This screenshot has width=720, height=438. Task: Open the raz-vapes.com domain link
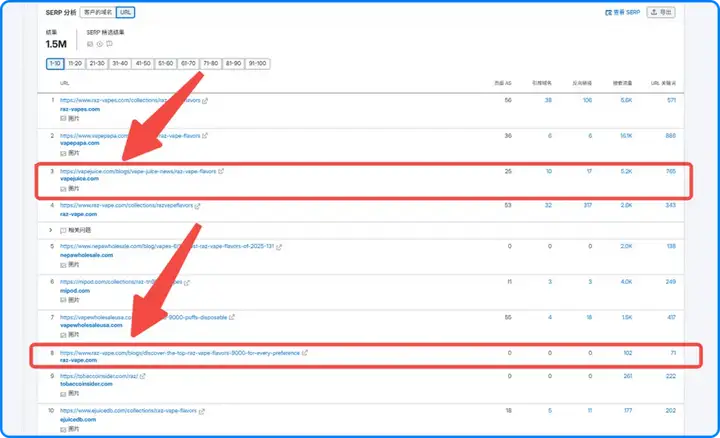pos(80,109)
